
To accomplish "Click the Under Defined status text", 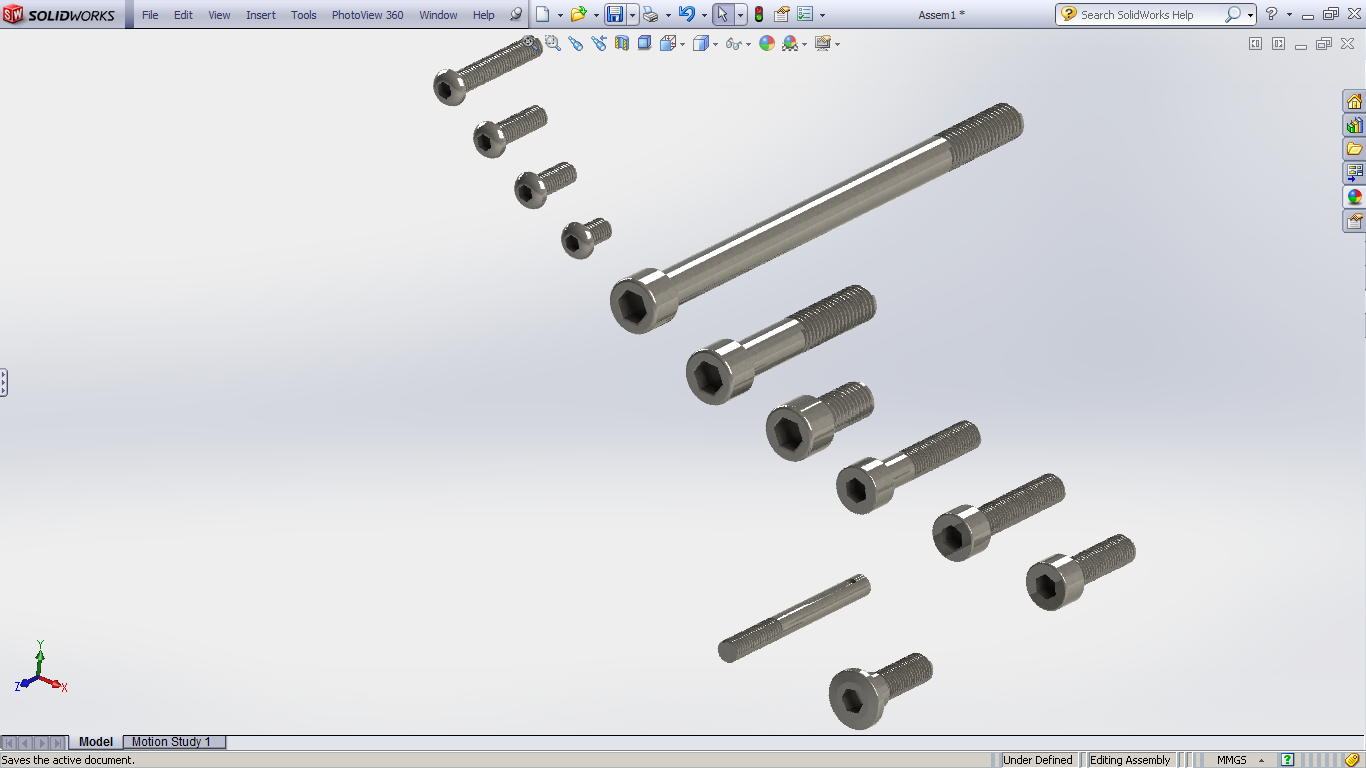I will point(1038,760).
